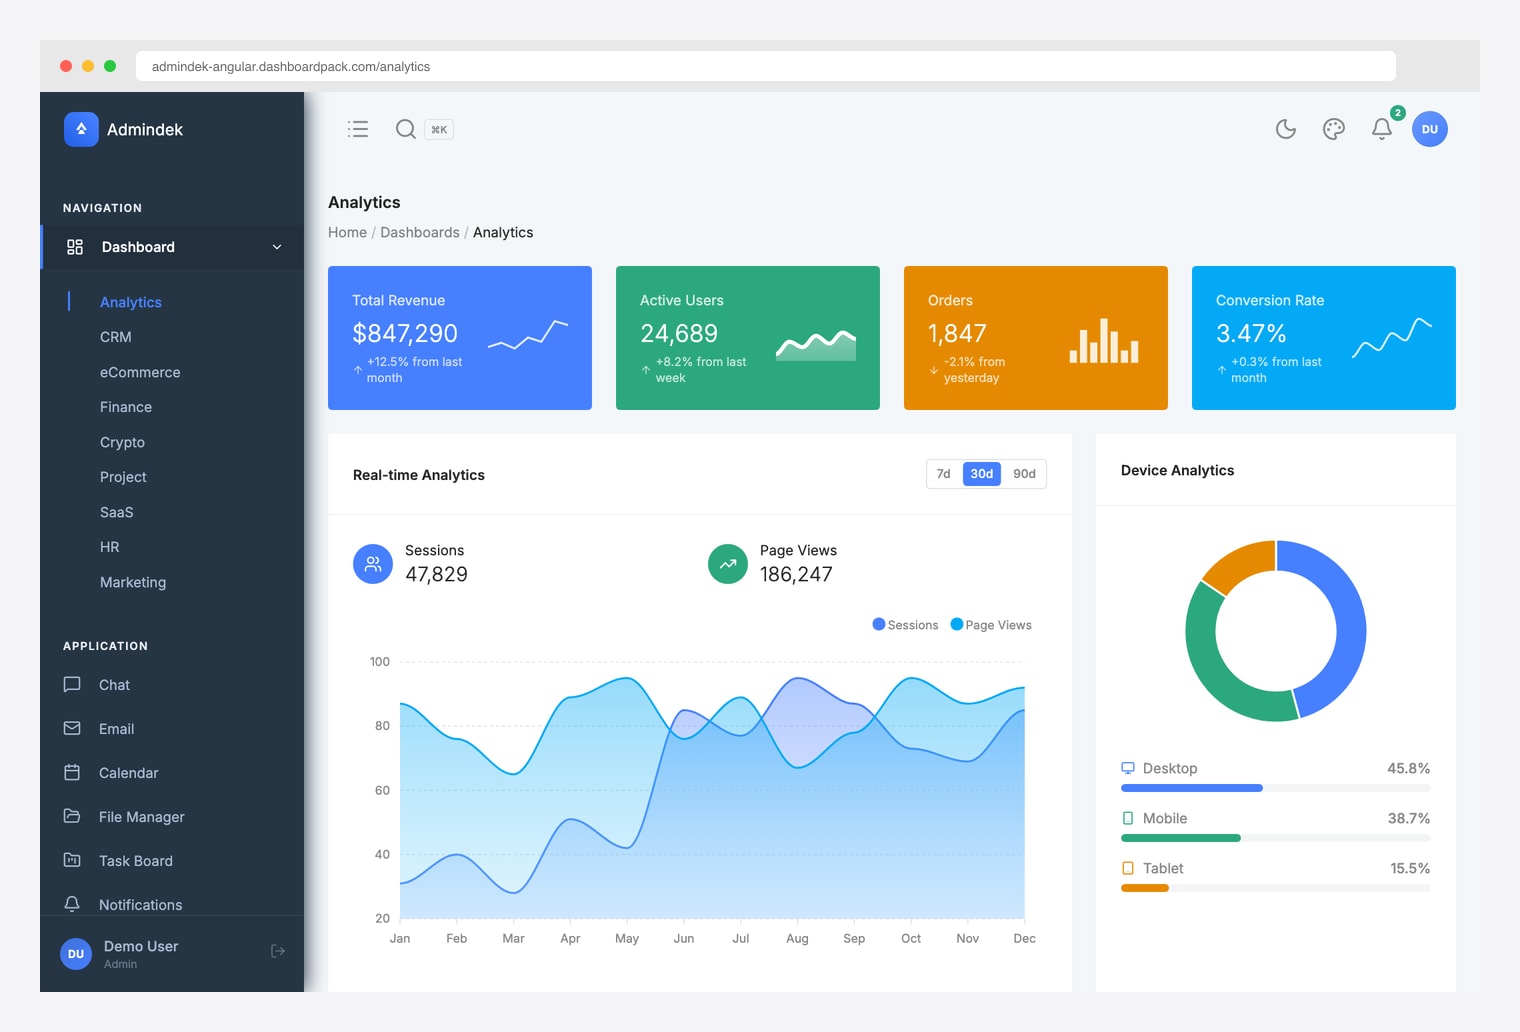Screen dimensions: 1520x1032
Task: Click the Page Views trending icon
Action: 728,564
